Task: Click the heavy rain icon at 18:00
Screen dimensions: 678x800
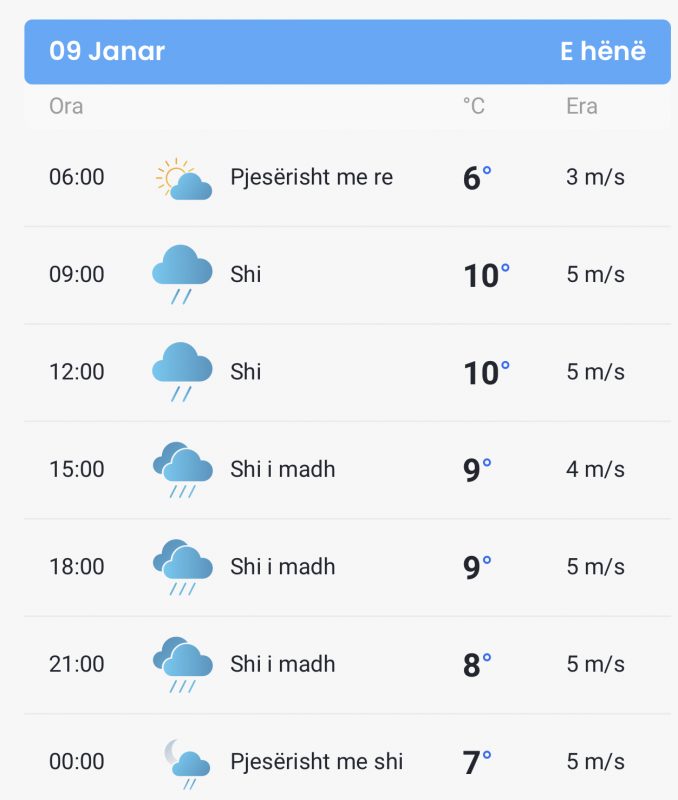Action: (x=183, y=567)
